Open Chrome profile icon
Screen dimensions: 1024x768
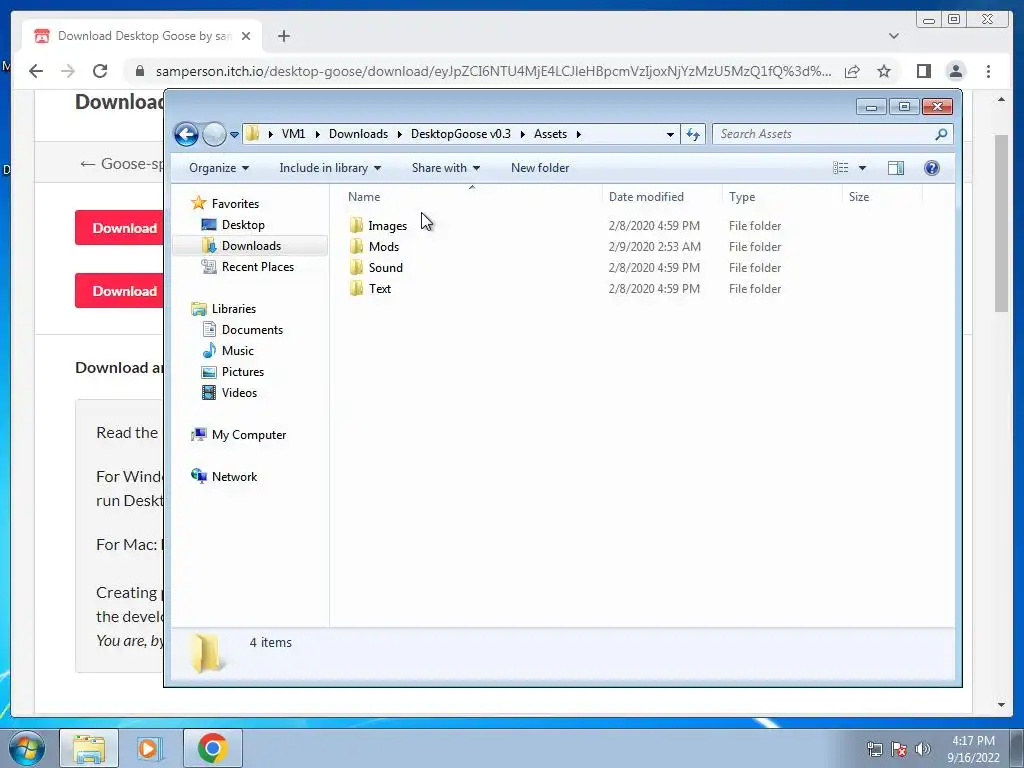click(956, 71)
